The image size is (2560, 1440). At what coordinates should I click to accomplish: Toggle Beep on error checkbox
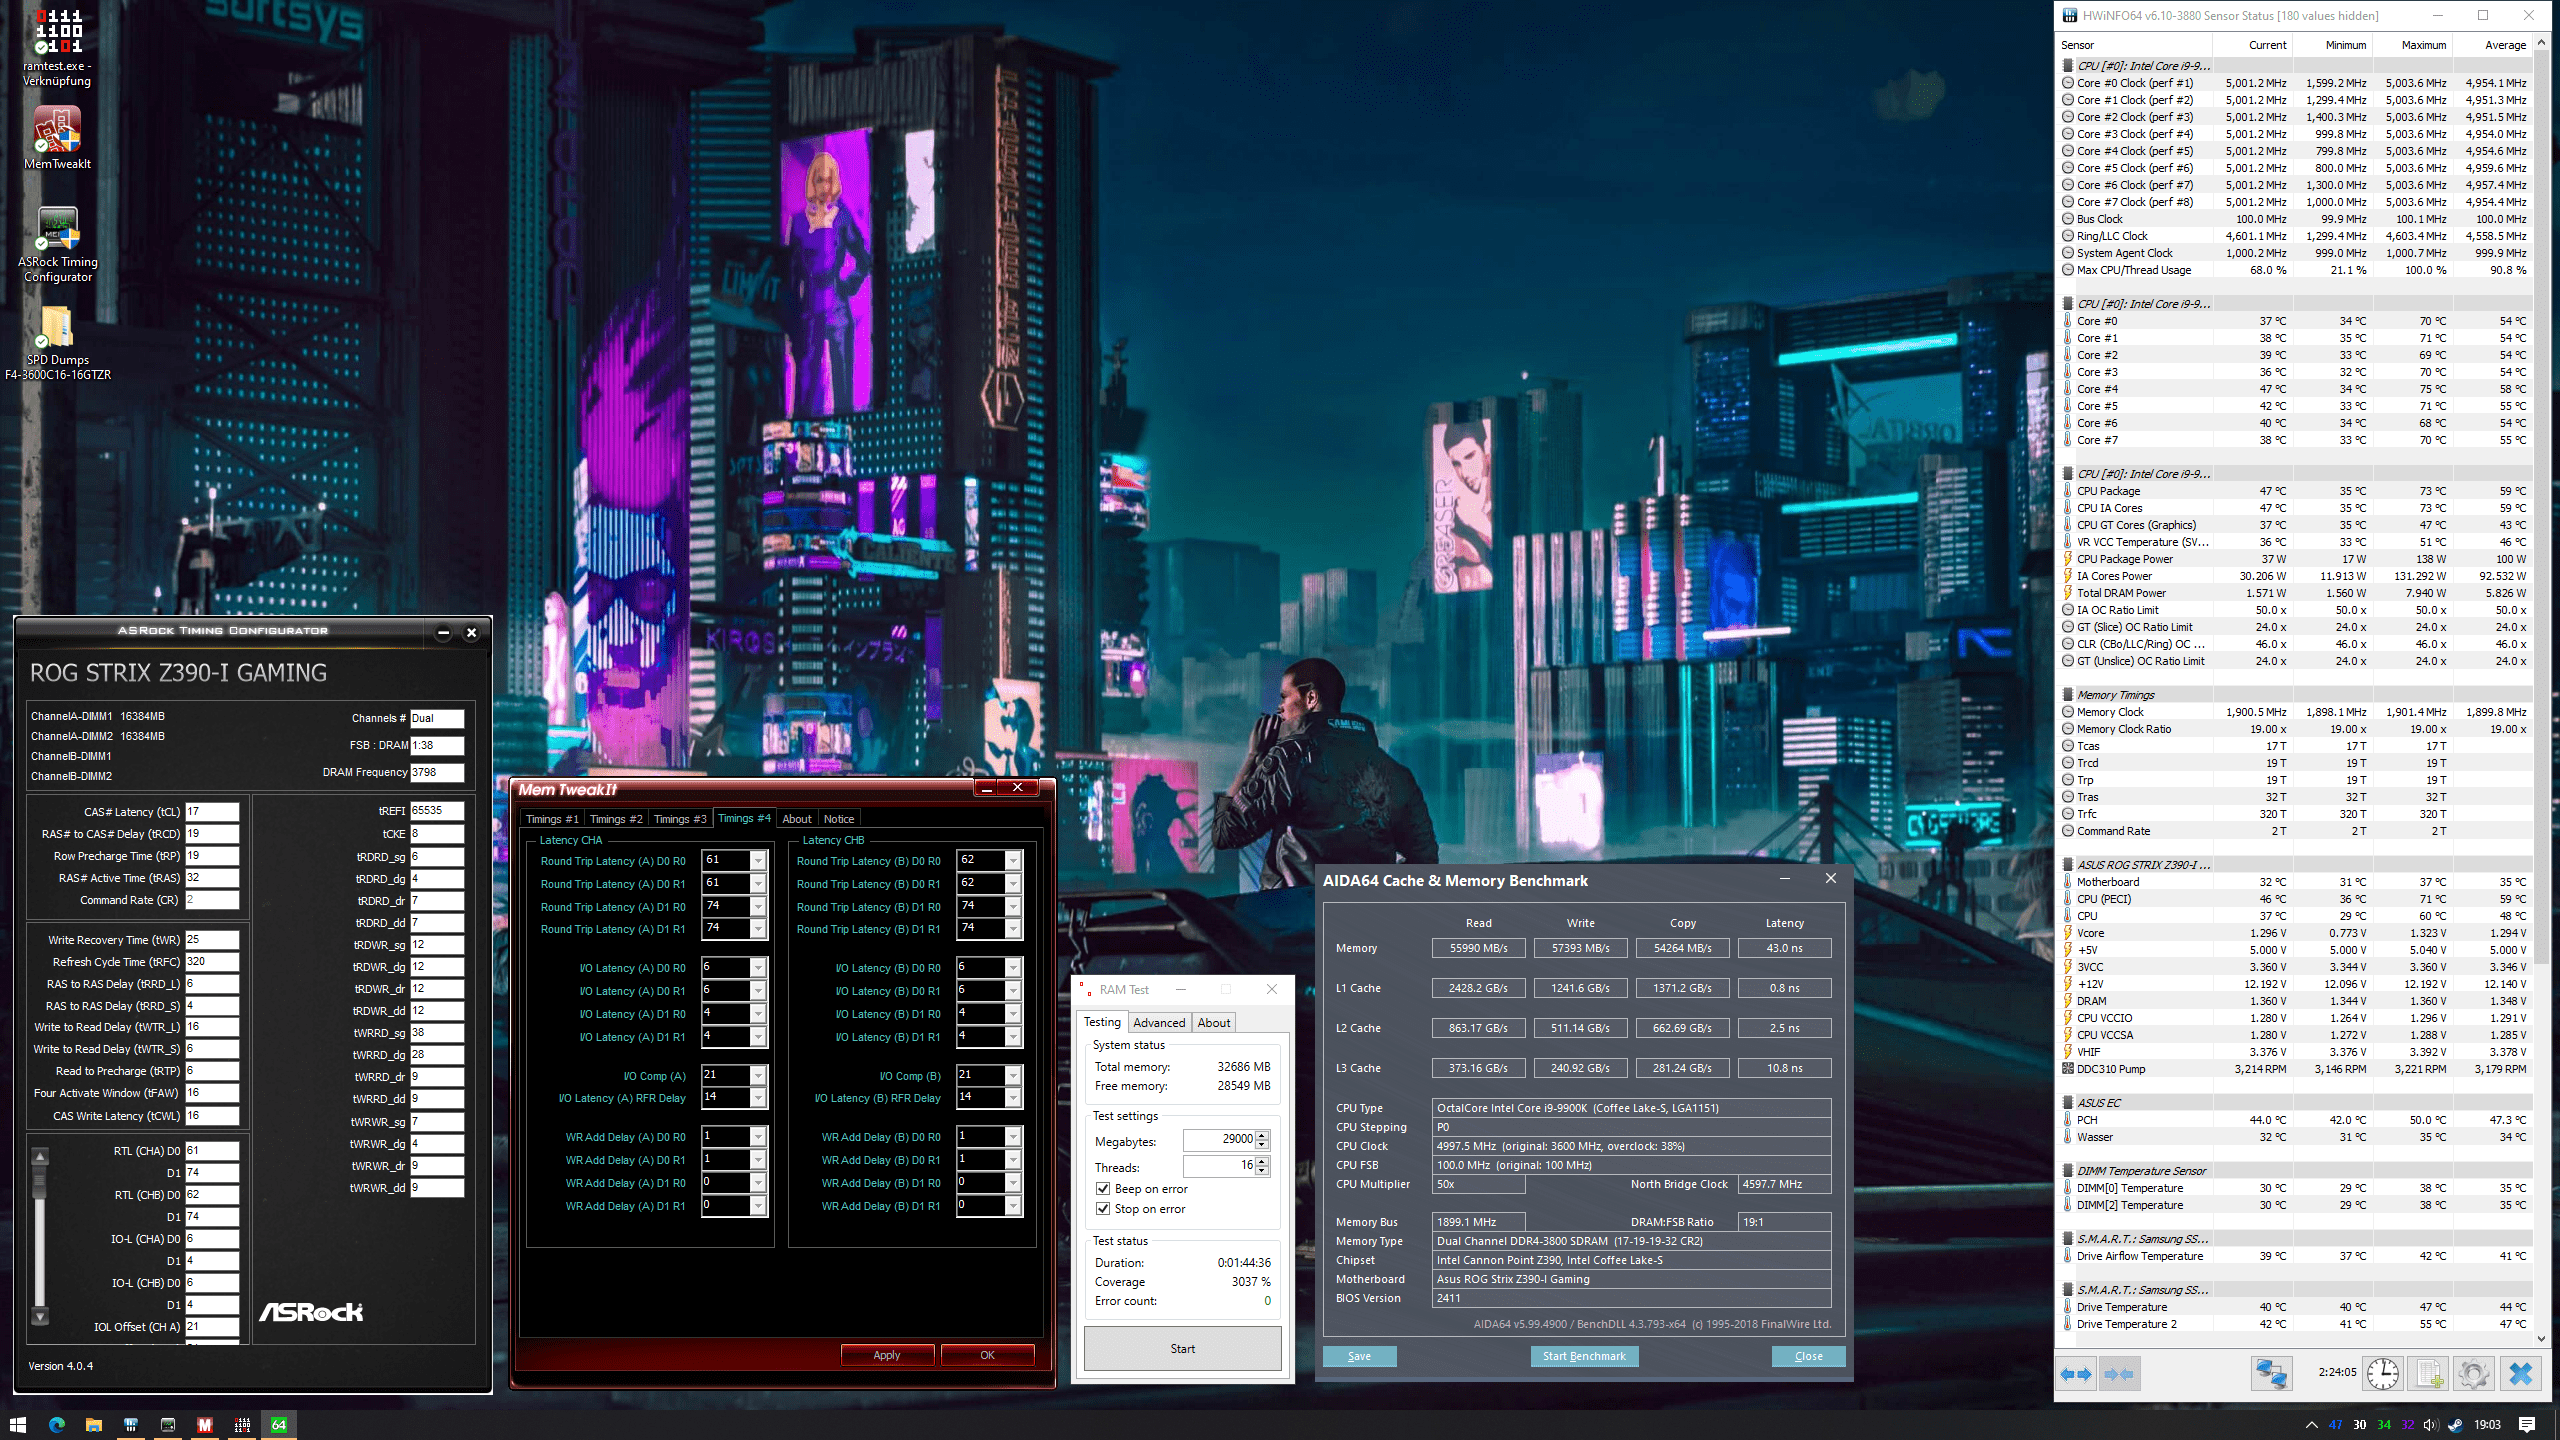[x=1103, y=1189]
